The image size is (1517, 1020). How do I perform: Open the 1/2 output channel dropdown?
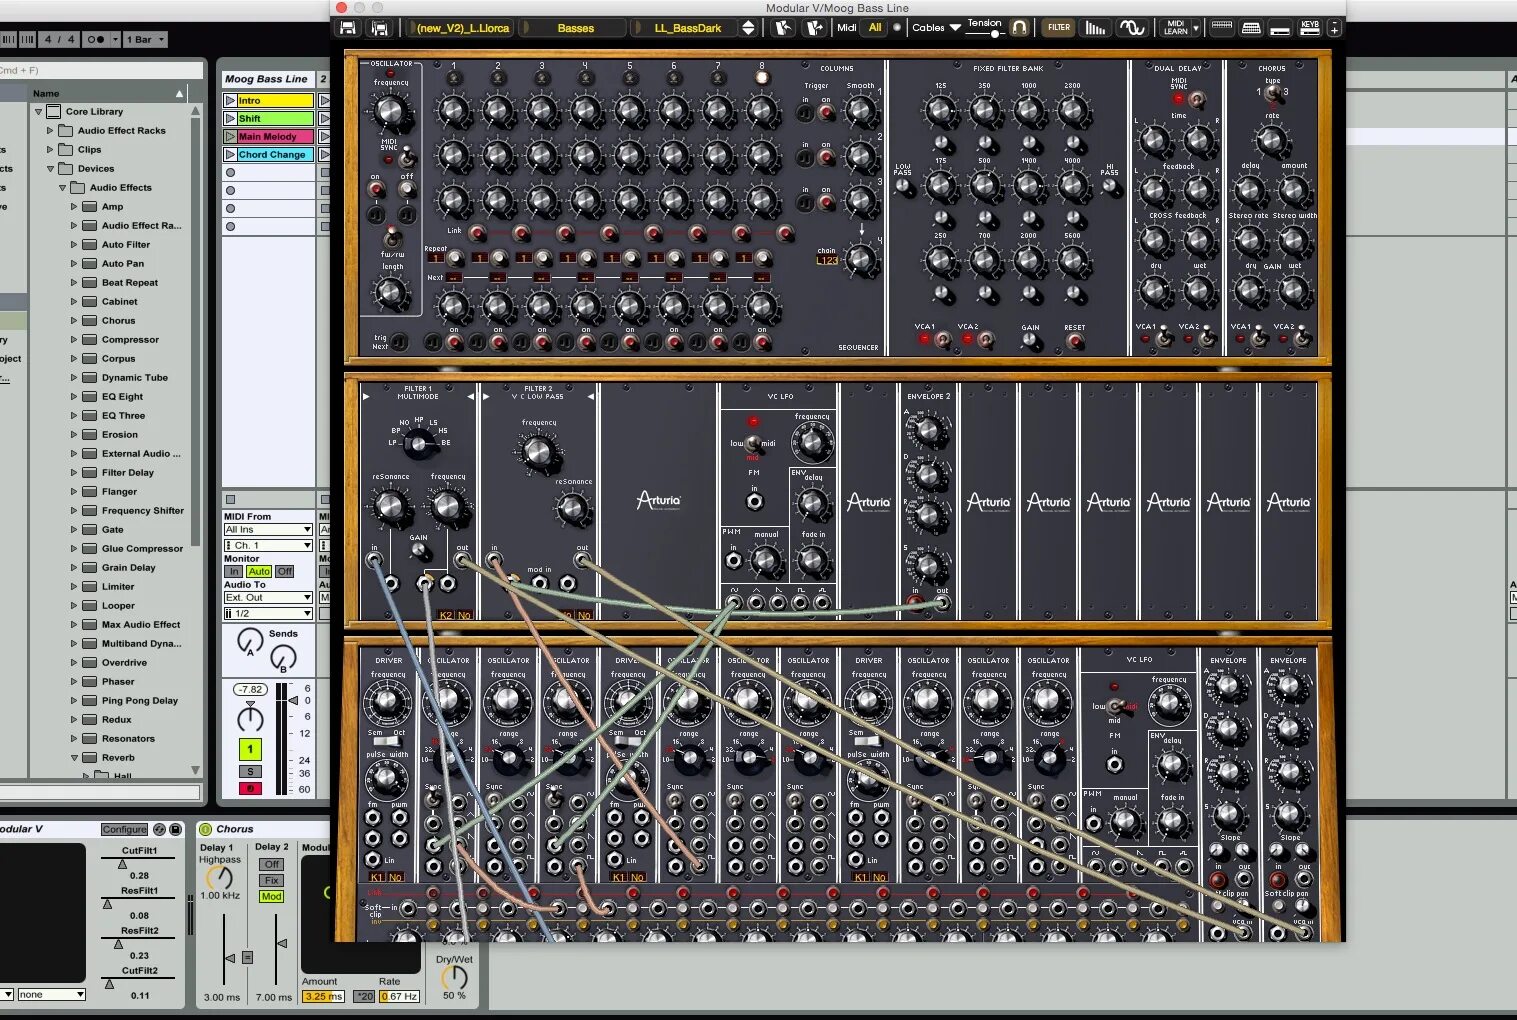point(268,613)
